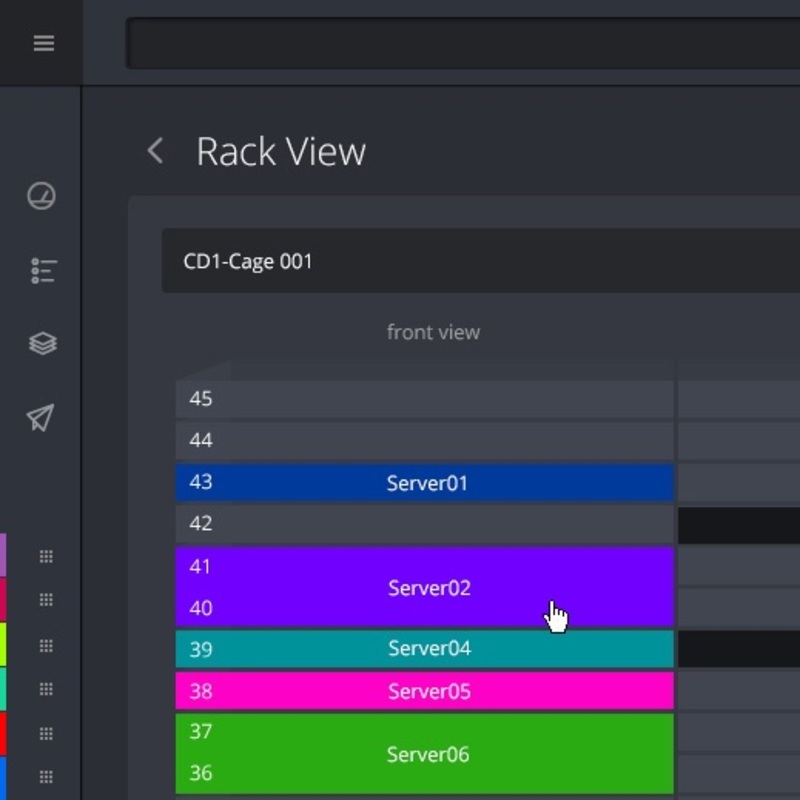Viewport: 800px width, 800px height.
Task: Click the grid handle beside the blue swatch
Action: pos(46,777)
